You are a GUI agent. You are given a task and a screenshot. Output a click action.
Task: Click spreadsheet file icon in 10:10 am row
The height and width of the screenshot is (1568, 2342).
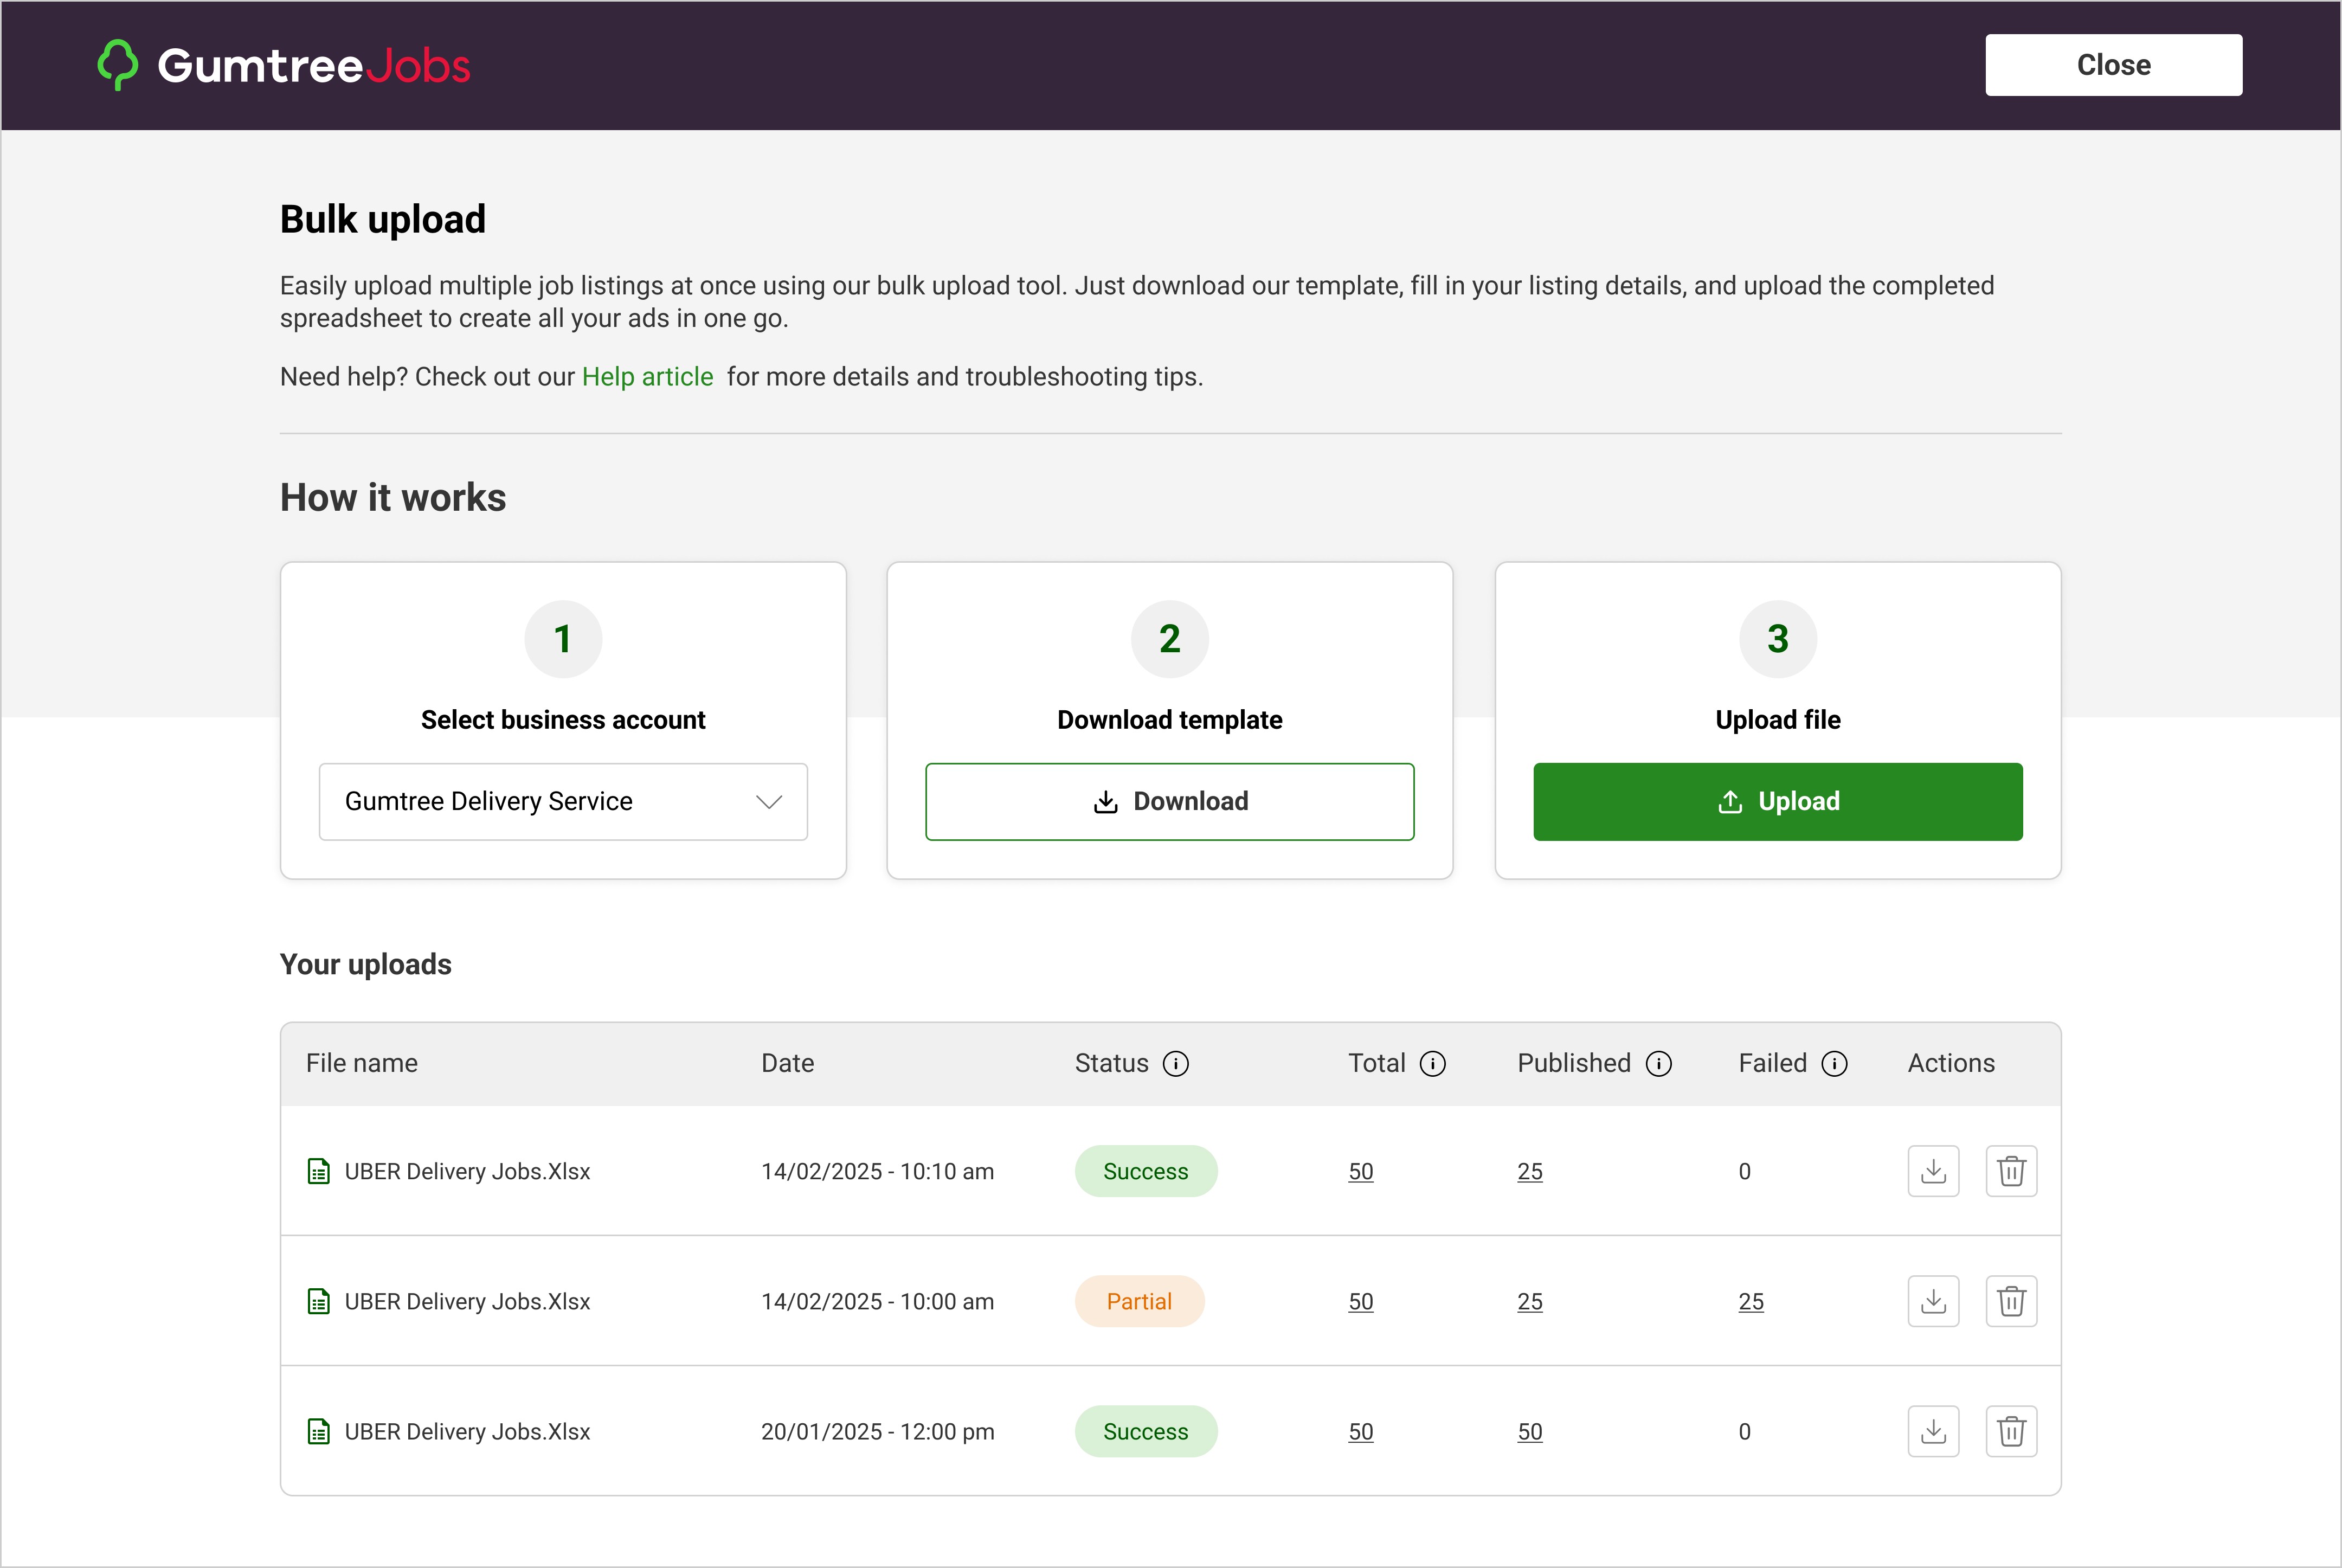(319, 1171)
